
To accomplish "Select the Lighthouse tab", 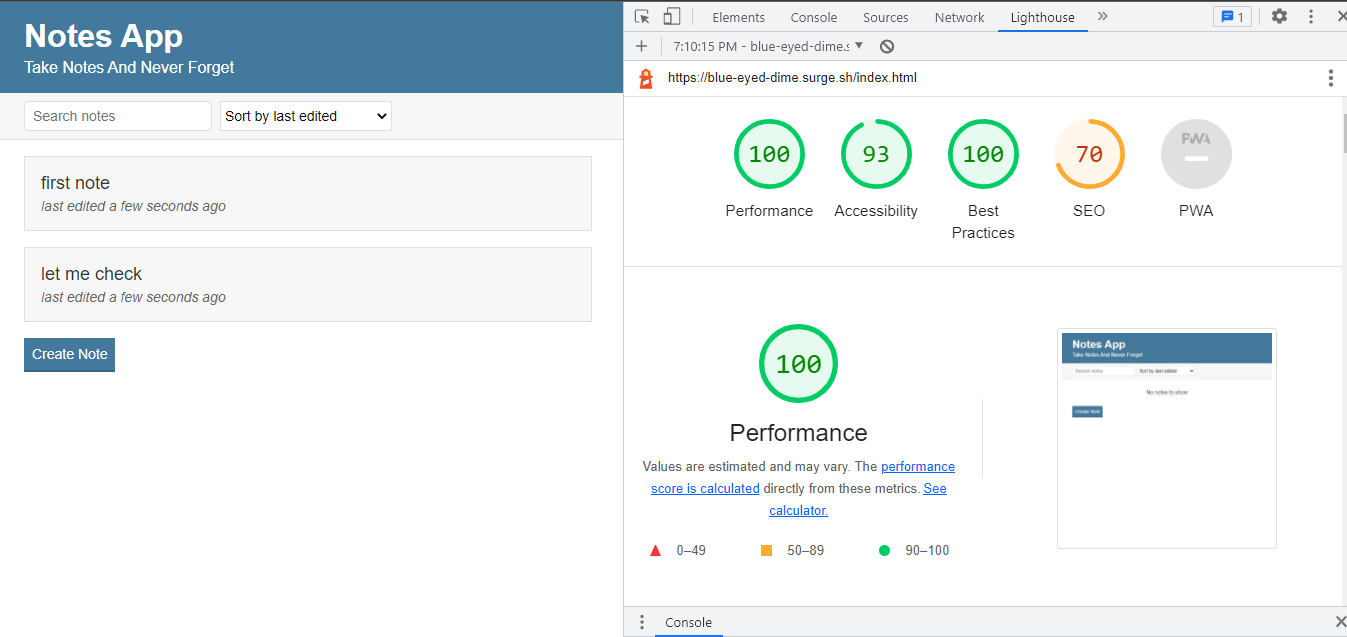I will (1043, 17).
